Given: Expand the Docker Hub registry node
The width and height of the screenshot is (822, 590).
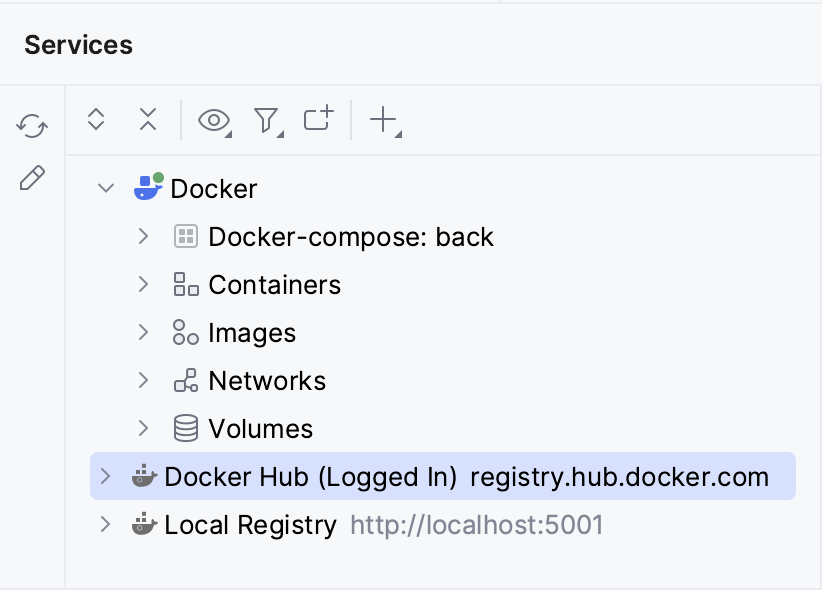Looking at the screenshot, I should (106, 477).
